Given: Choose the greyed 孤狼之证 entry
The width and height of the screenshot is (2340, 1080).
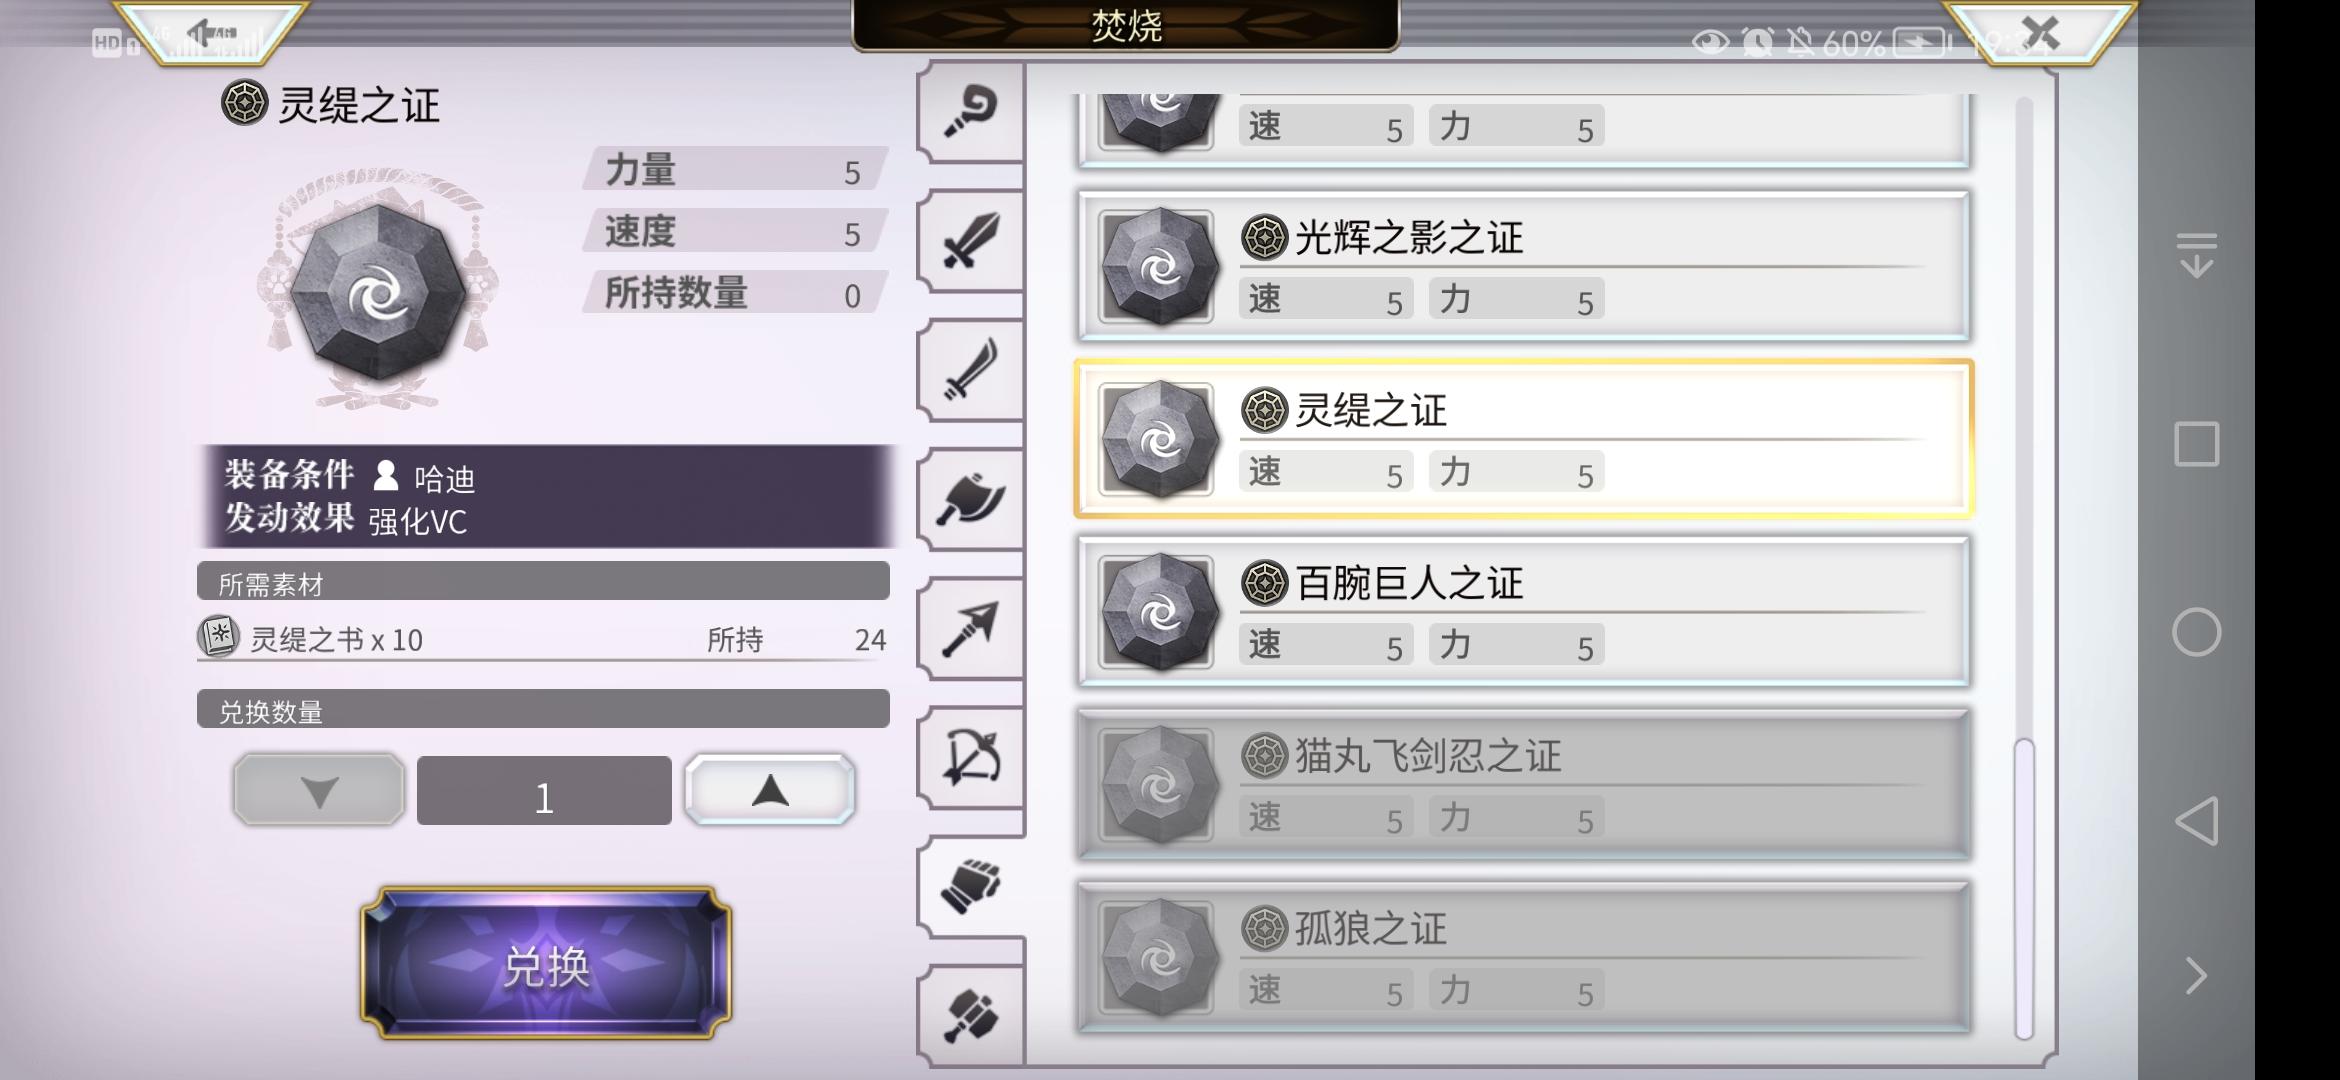Looking at the screenshot, I should point(1523,958).
